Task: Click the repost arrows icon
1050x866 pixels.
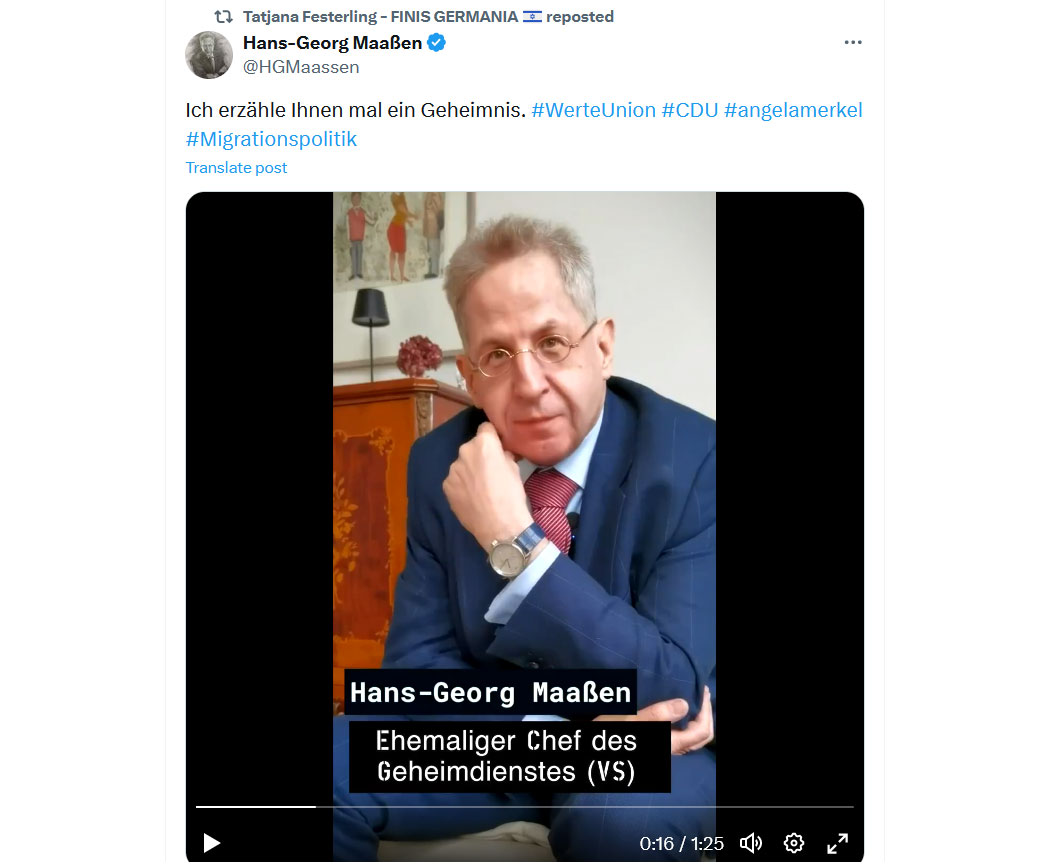Action: tap(223, 16)
